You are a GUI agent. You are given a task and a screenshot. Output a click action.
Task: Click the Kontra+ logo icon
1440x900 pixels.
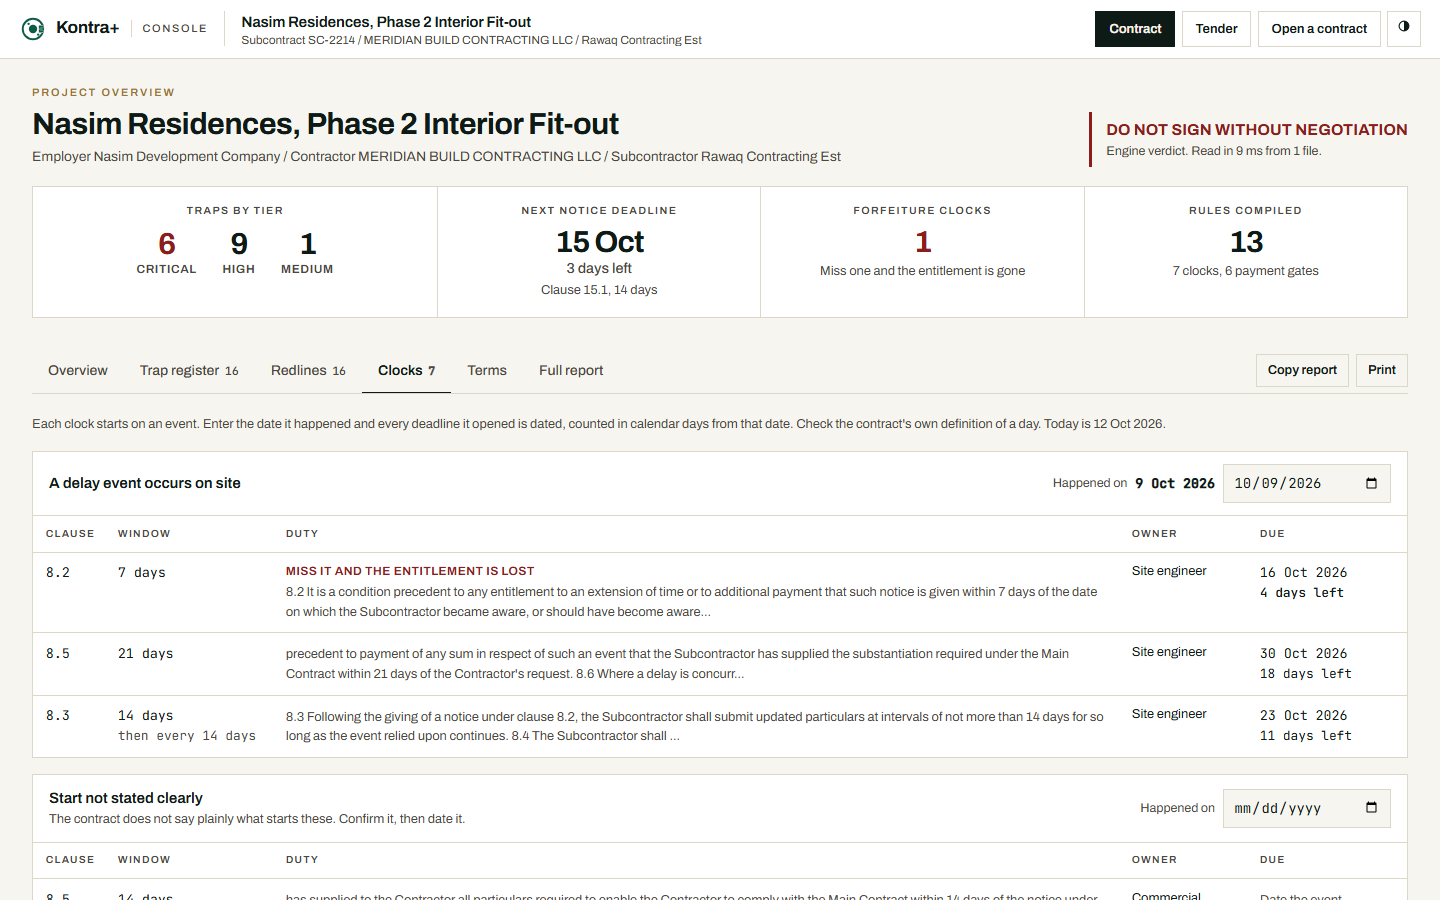tap(33, 29)
